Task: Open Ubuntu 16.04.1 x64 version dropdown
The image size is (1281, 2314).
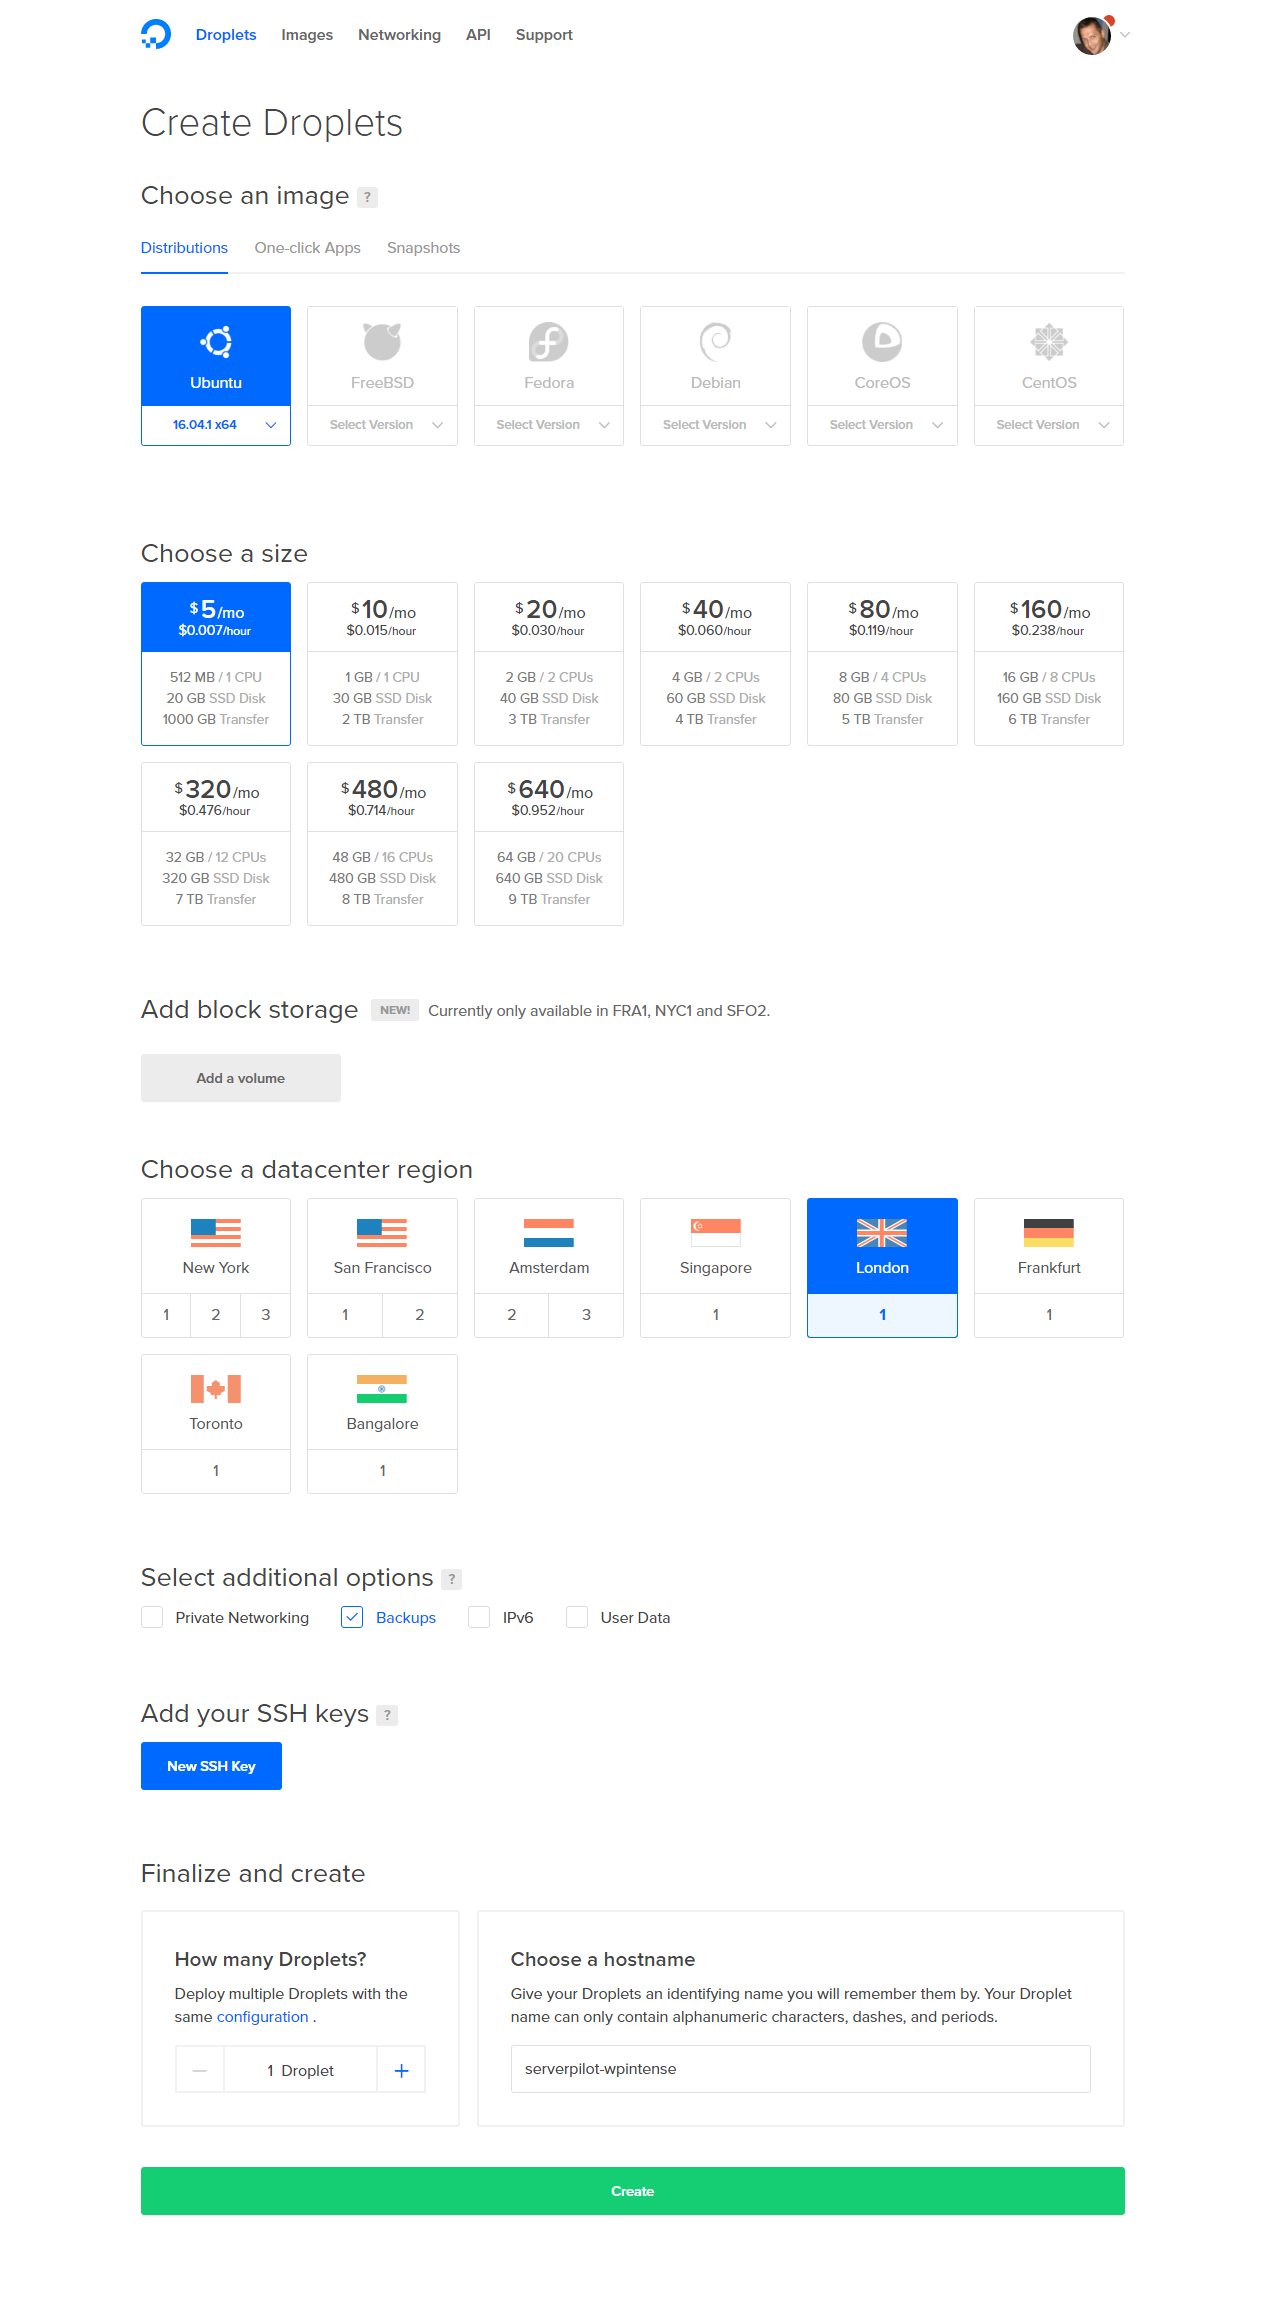Action: click(x=216, y=425)
